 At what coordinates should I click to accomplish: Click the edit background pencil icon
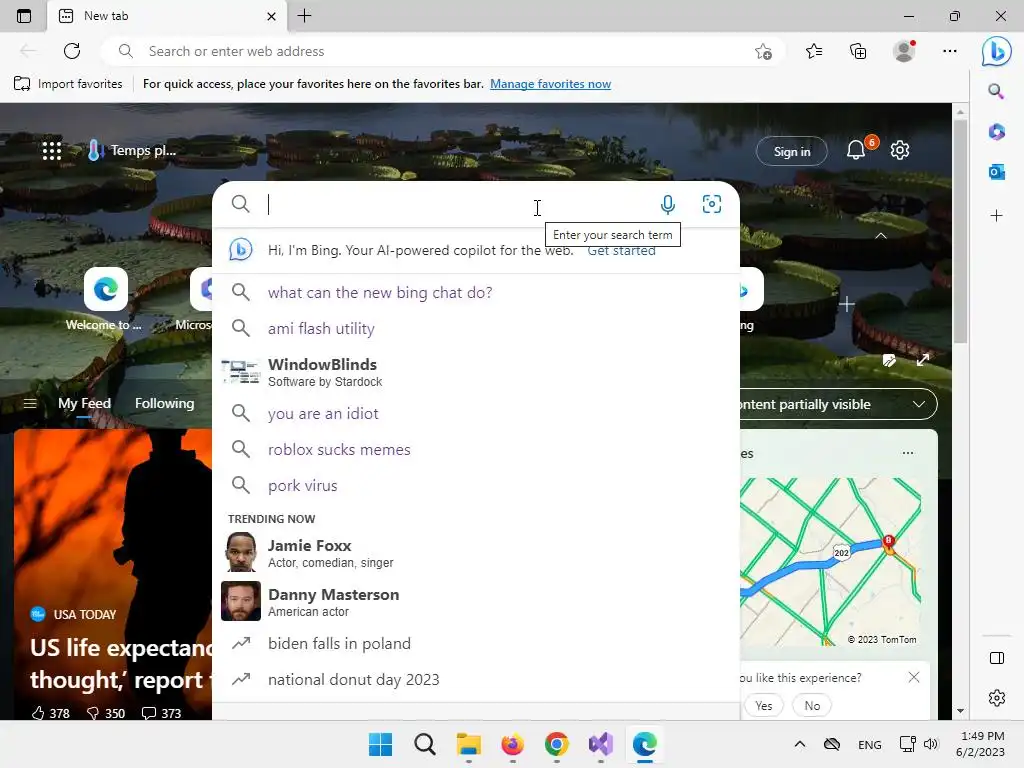point(889,360)
